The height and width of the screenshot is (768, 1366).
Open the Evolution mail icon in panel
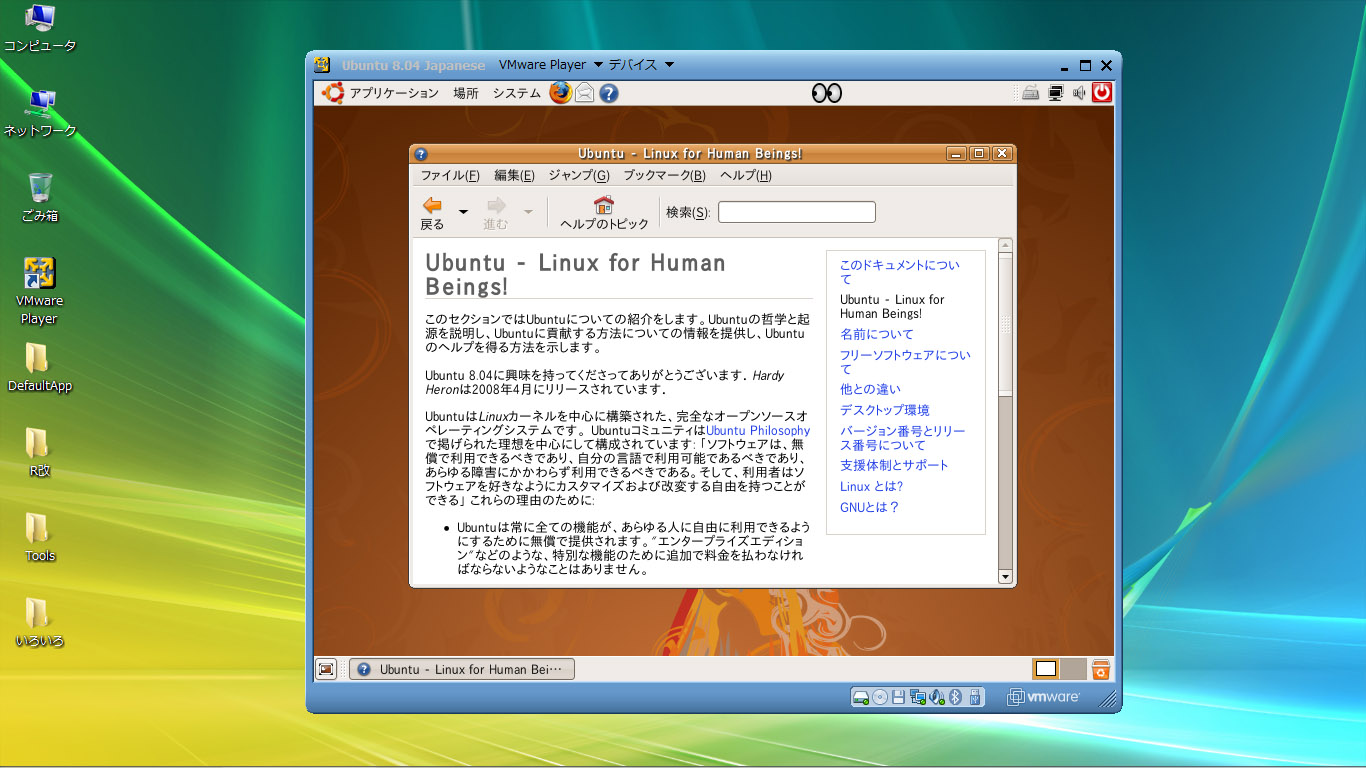click(x=585, y=93)
